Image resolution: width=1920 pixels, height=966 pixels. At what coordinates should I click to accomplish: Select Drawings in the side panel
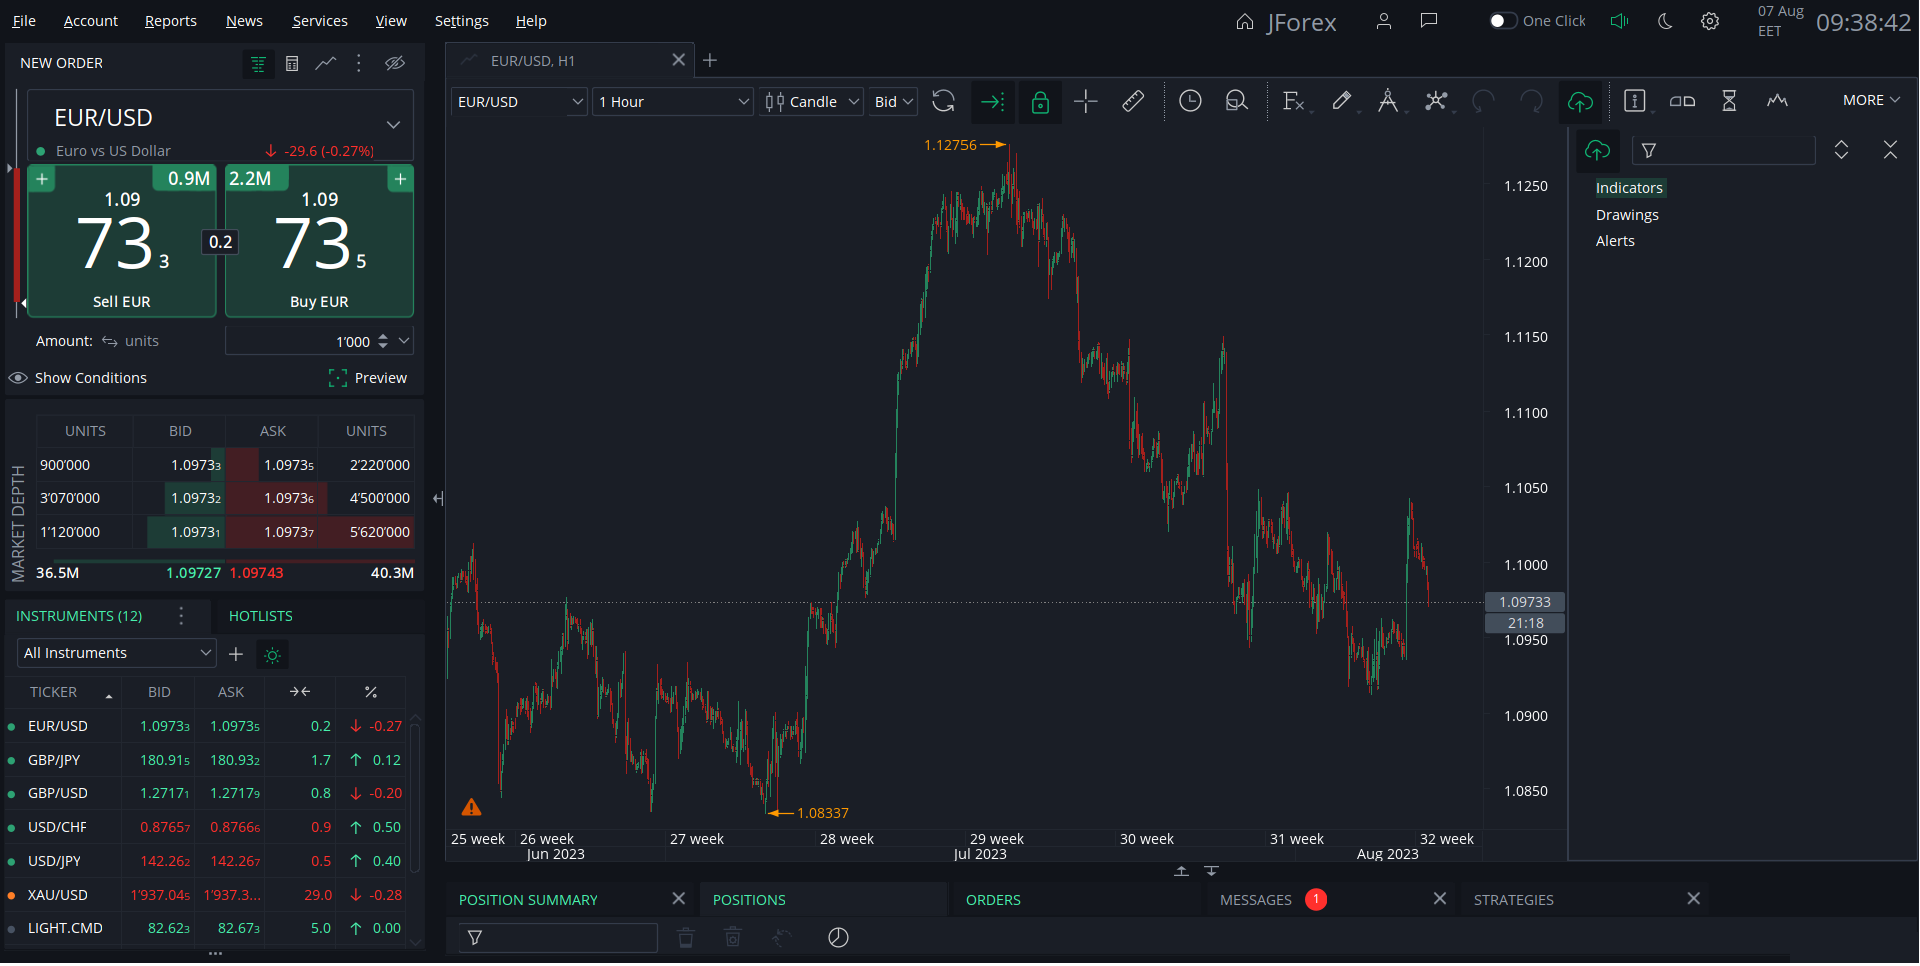tap(1627, 216)
